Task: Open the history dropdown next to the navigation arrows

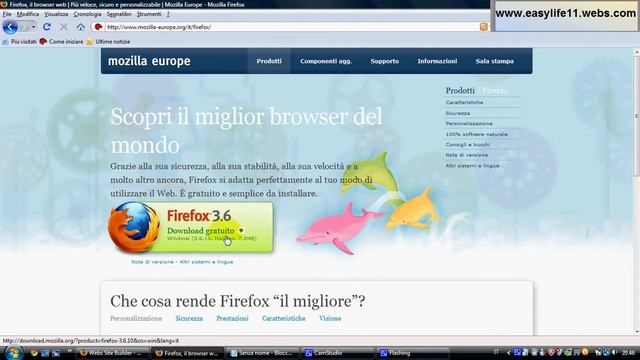Action: pyautogui.click(x=33, y=27)
